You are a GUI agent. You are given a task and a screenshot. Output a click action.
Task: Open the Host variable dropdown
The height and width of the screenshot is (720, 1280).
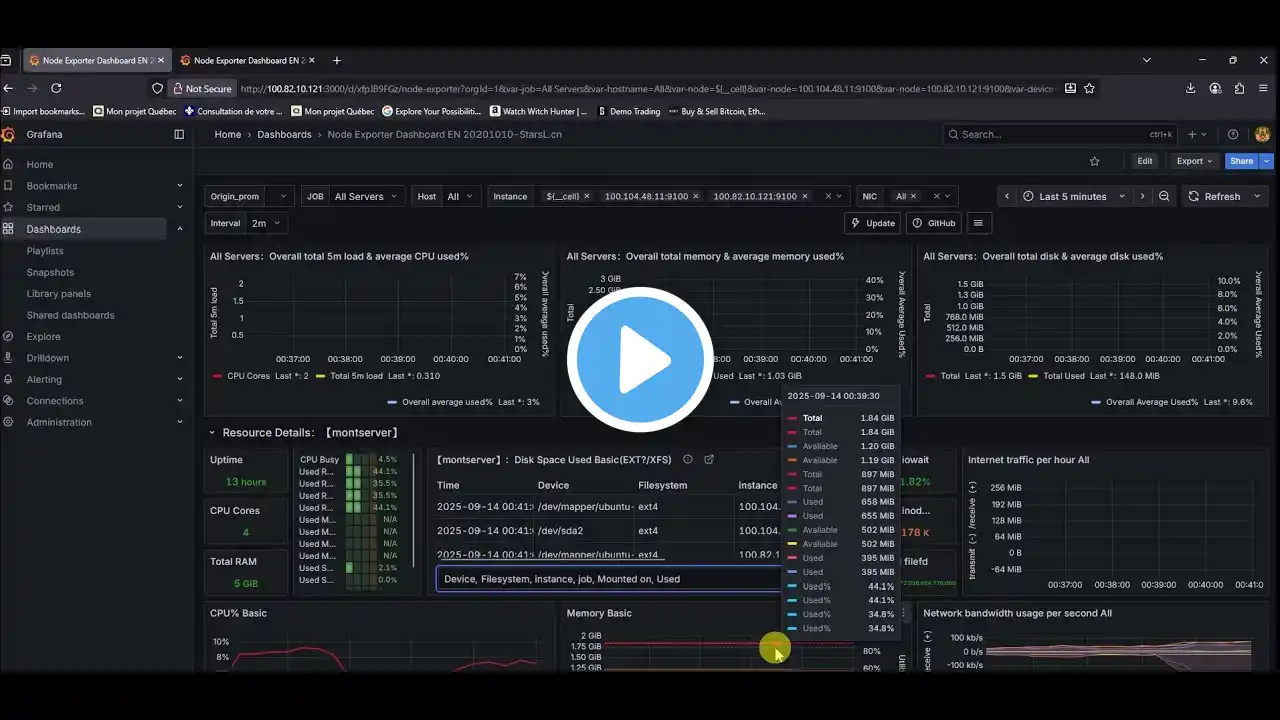459,196
